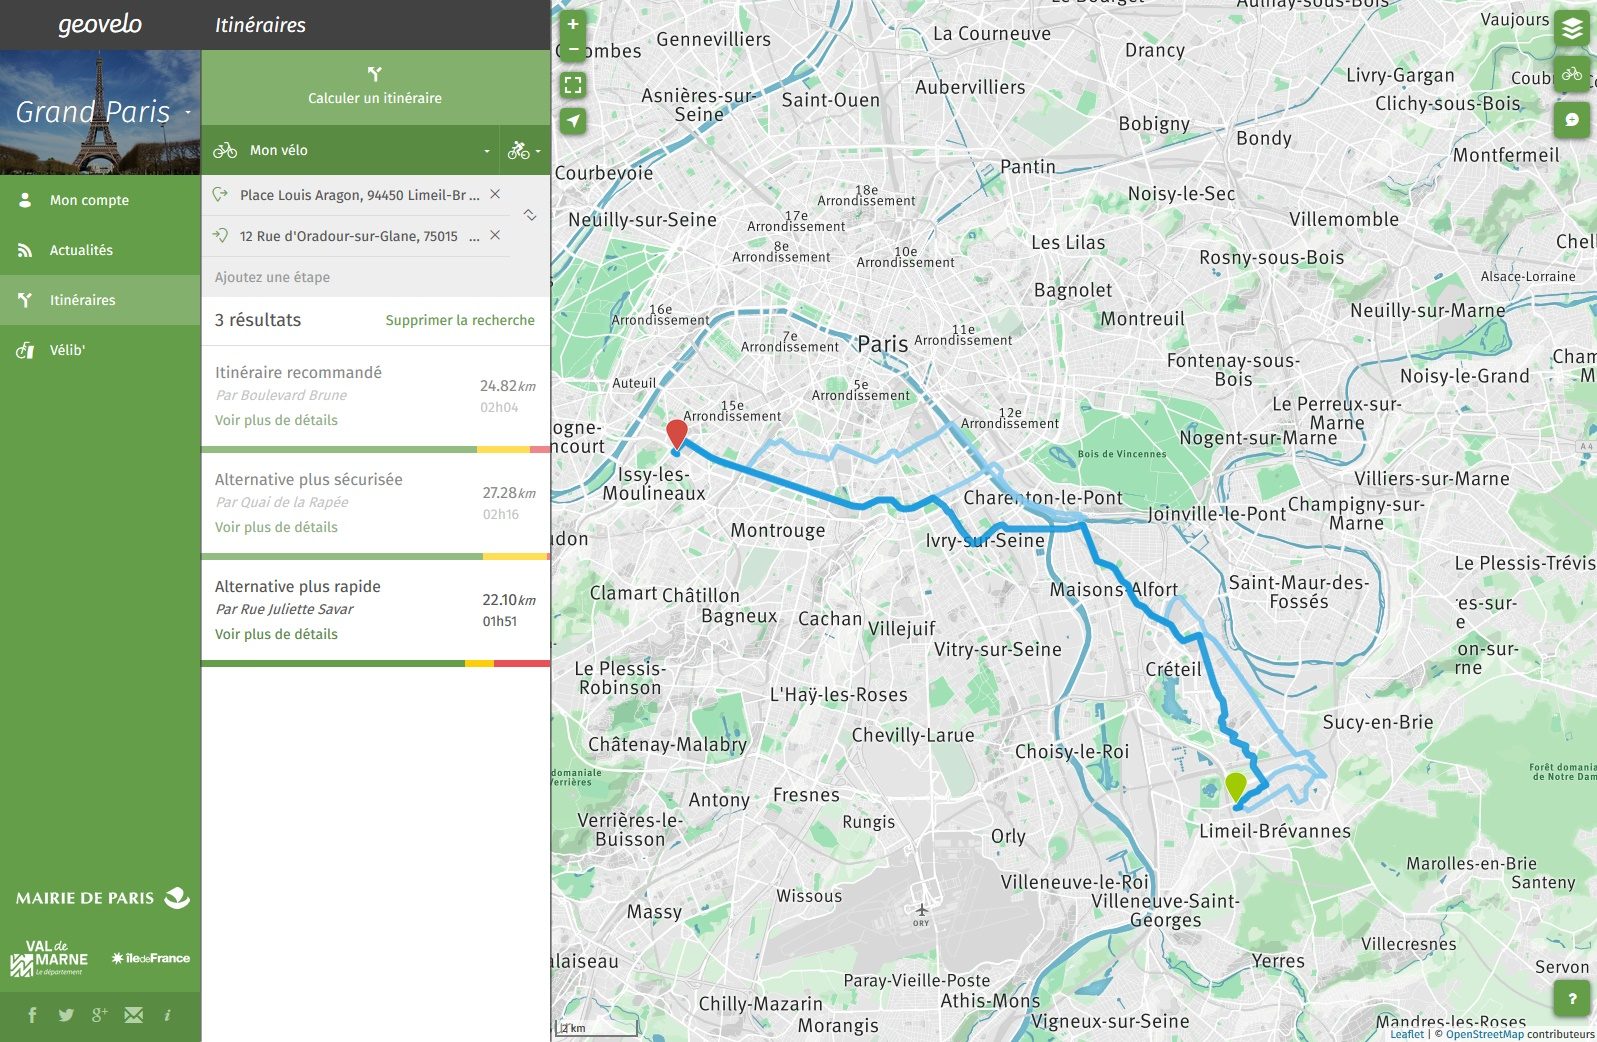Clear the Place Louis Aragon departure

click(x=495, y=194)
